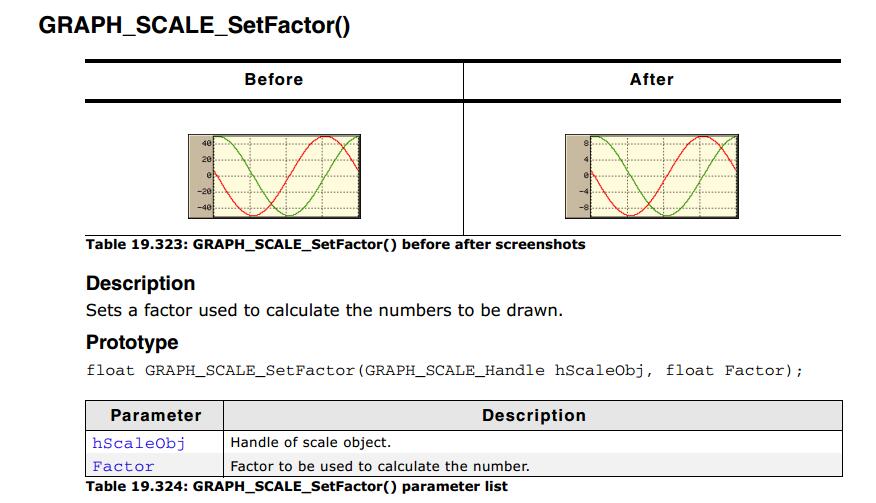The height and width of the screenshot is (503, 876).
Task: Click the After graph screenshot thumbnail
Action: coord(652,176)
